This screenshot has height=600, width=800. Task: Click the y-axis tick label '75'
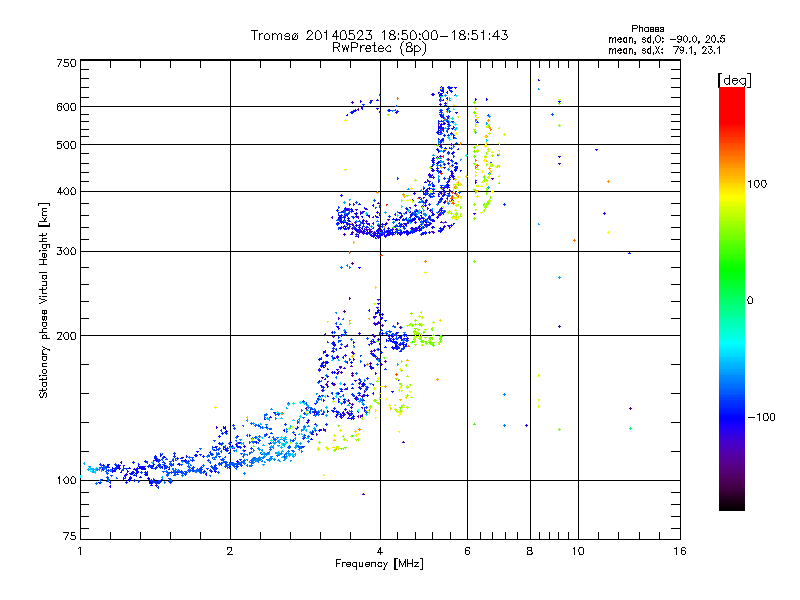point(70,536)
